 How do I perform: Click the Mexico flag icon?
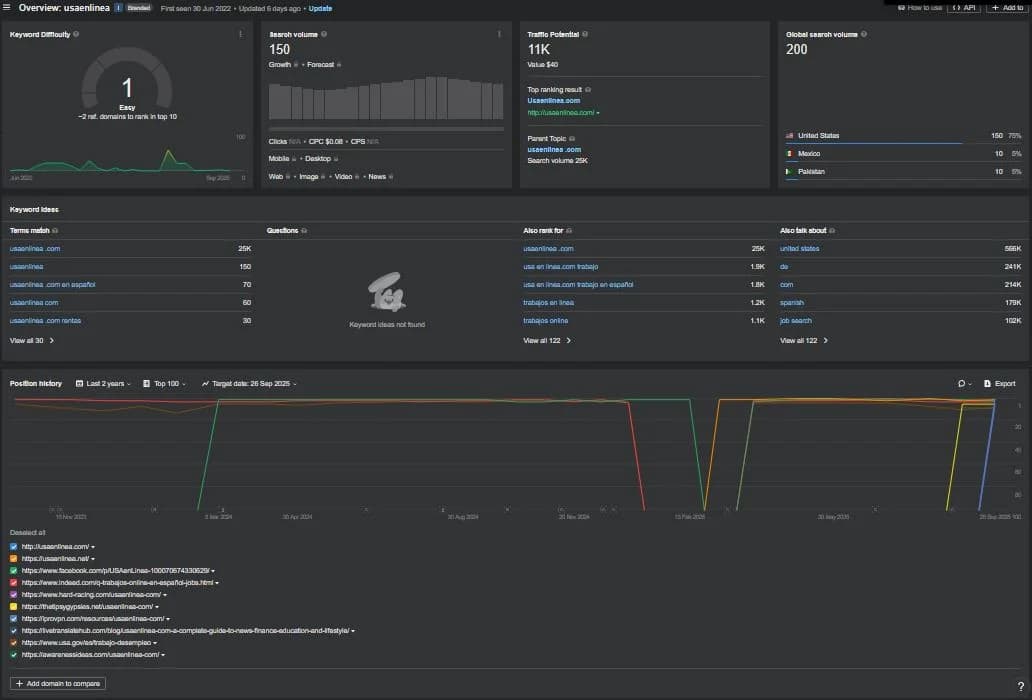pos(789,153)
